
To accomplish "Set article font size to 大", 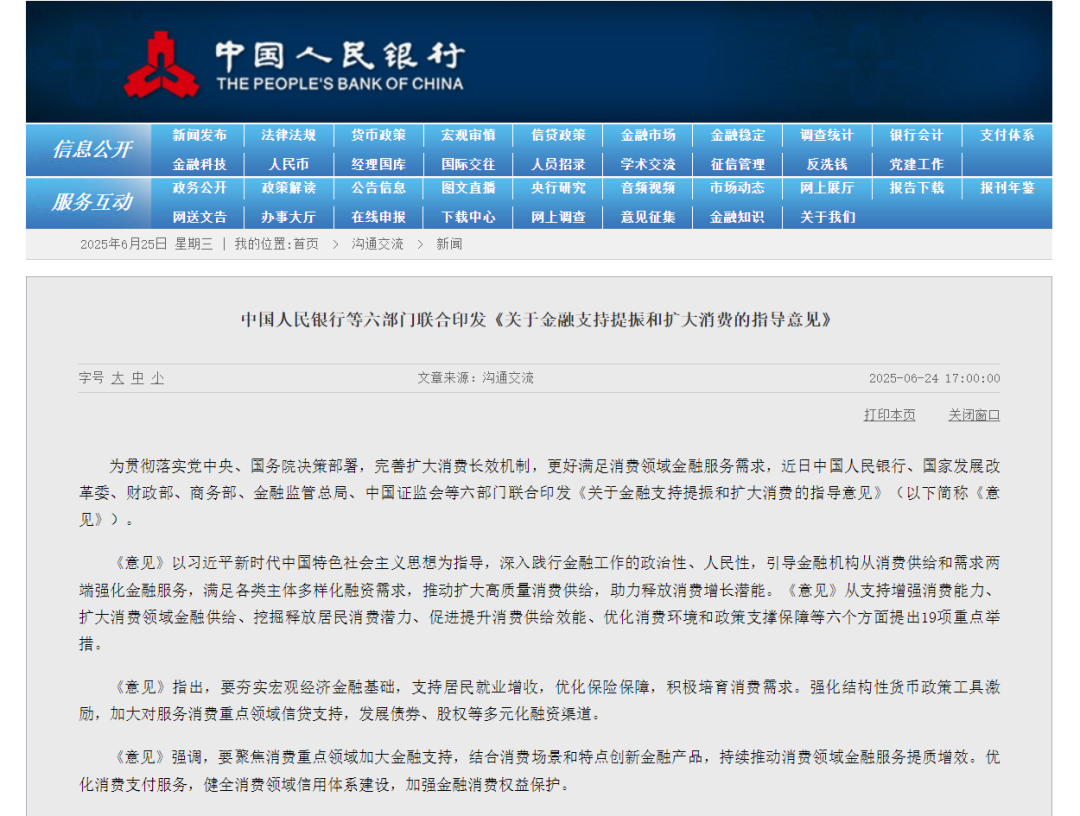I will click(x=118, y=378).
